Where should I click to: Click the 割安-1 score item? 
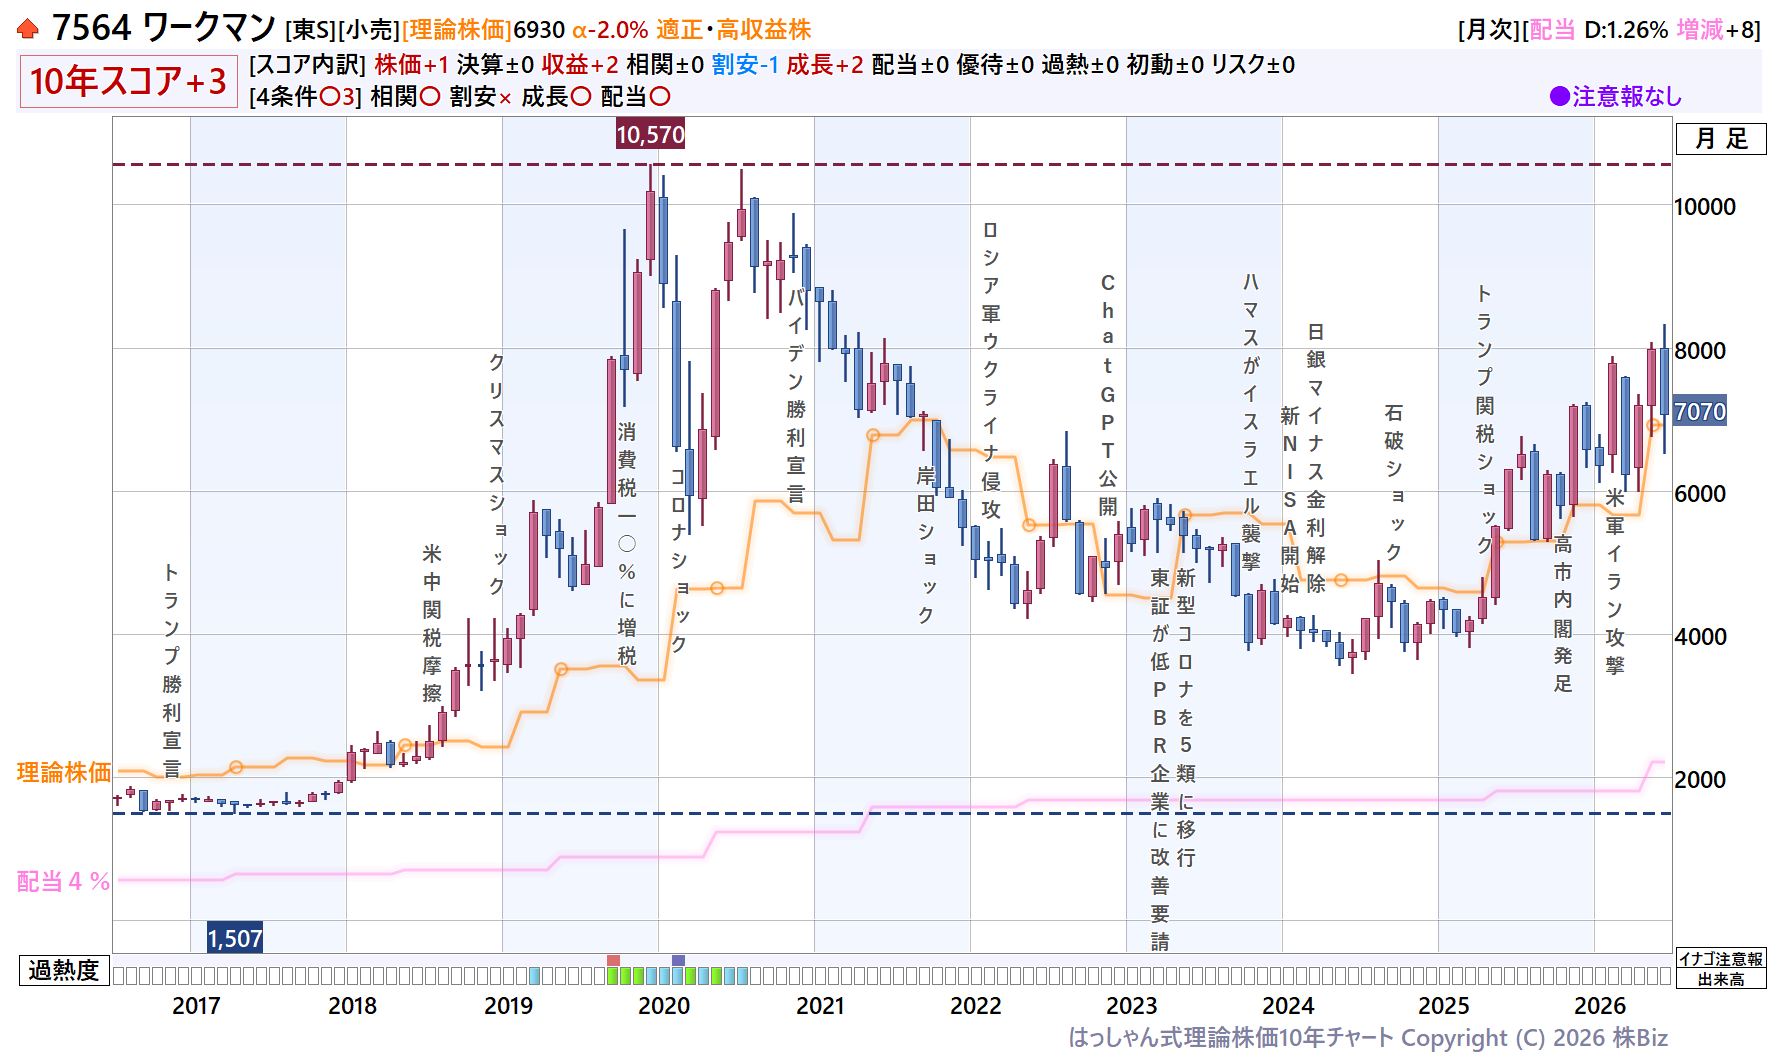coord(745,65)
